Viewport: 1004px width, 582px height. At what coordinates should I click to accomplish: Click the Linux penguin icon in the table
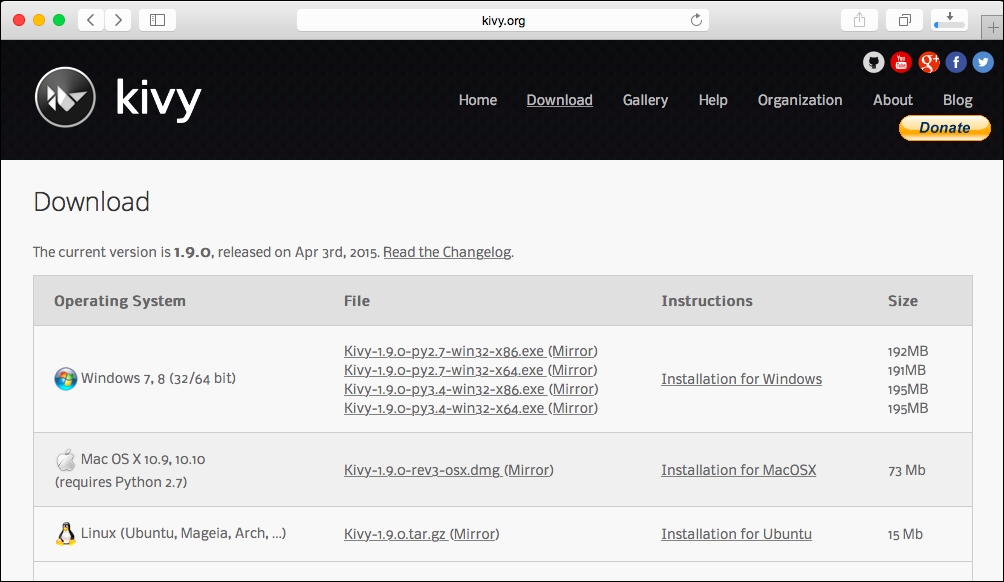tap(65, 534)
